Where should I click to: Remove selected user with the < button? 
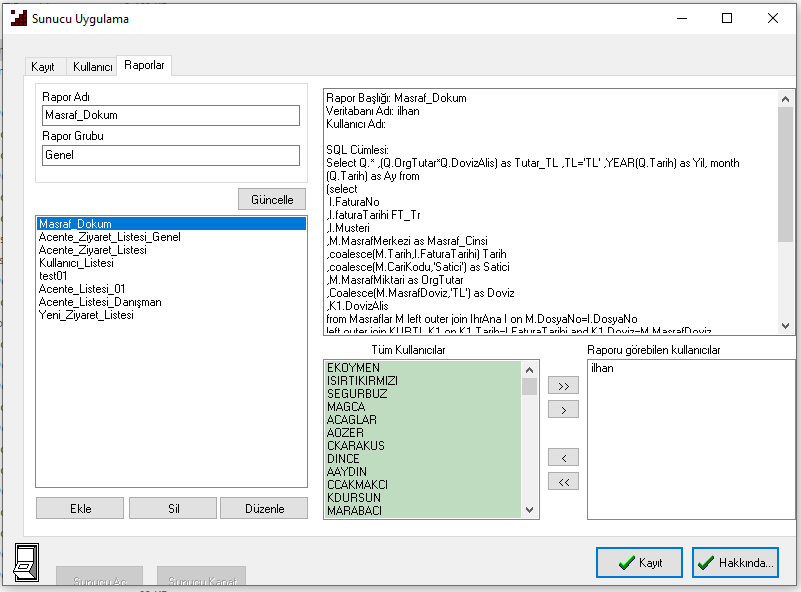click(x=563, y=458)
